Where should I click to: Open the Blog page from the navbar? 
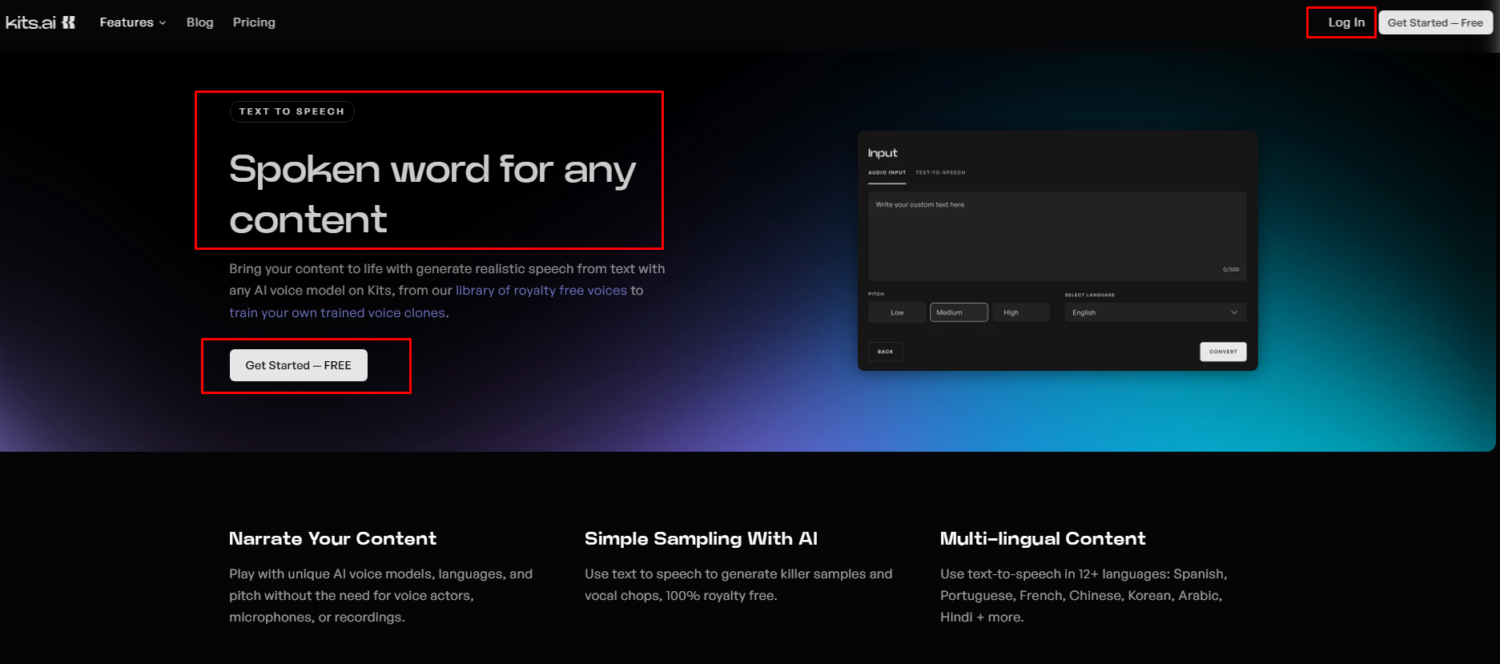[x=200, y=22]
